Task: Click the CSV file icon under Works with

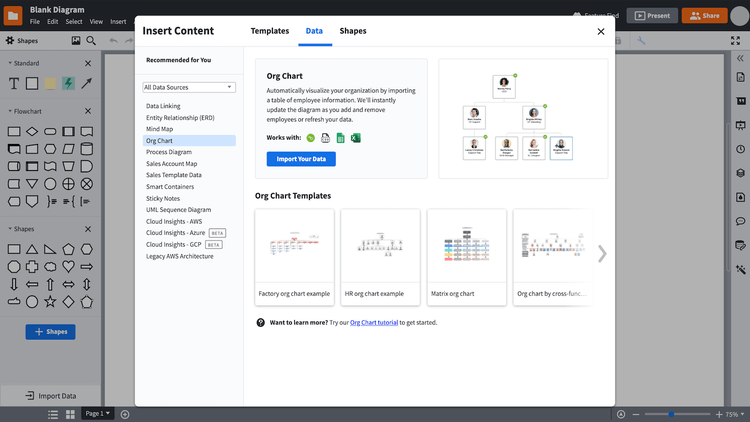Action: tap(325, 138)
